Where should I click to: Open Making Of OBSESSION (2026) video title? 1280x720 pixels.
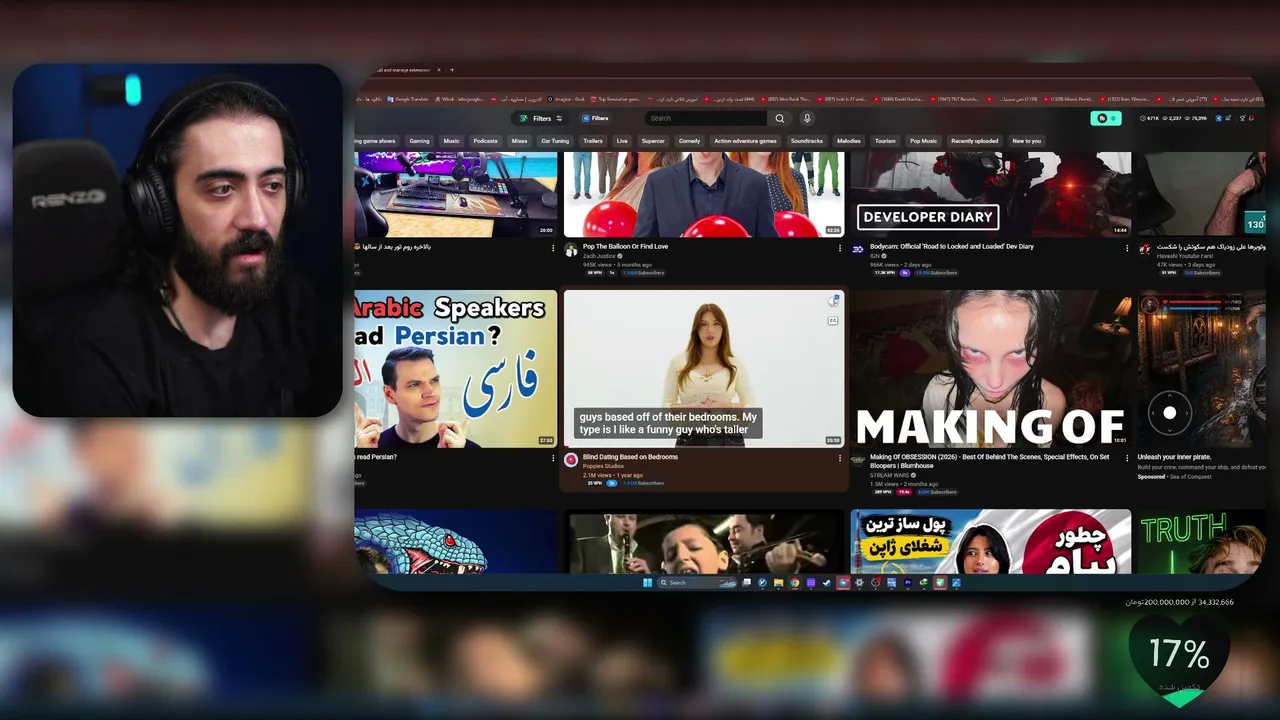(989, 461)
